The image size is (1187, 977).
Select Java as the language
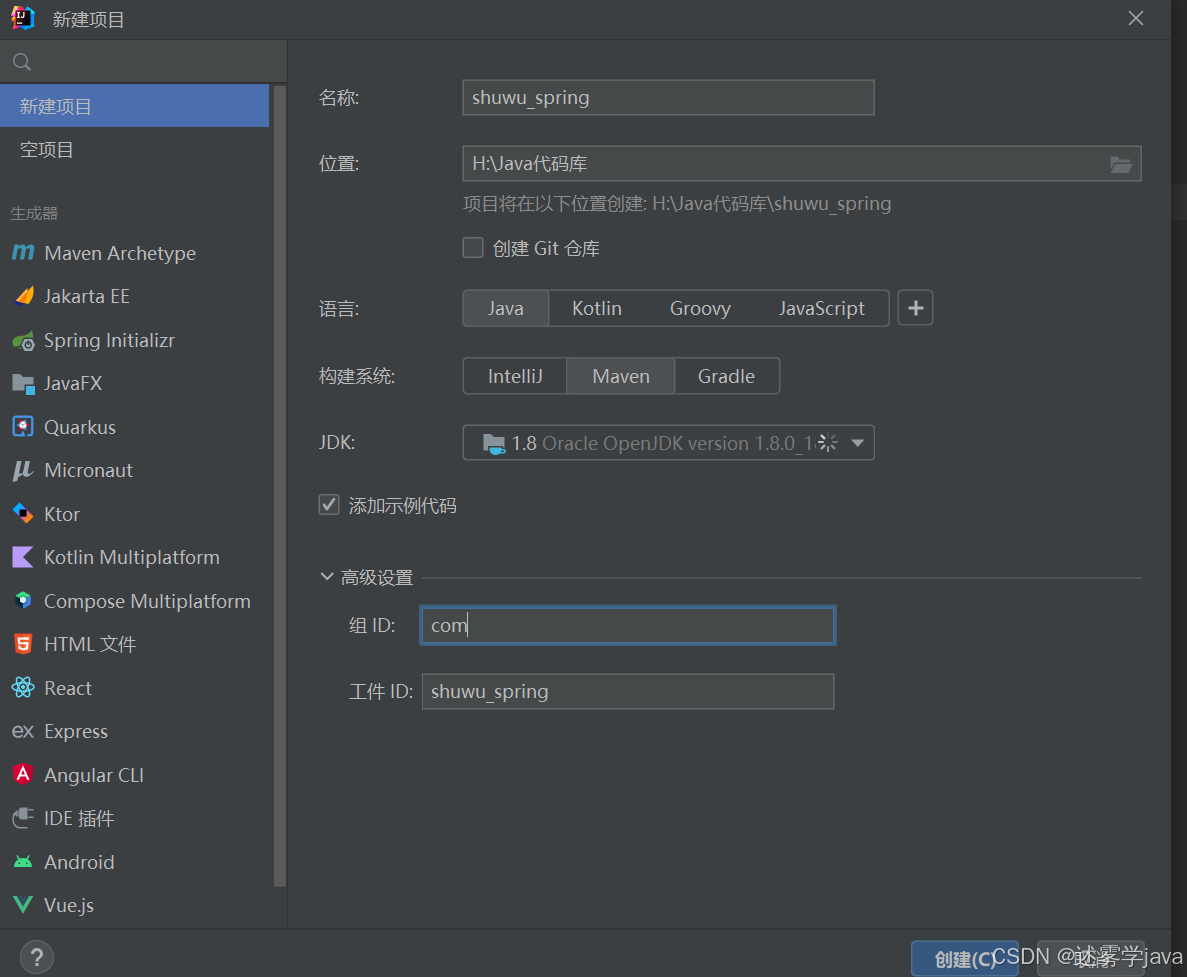506,308
